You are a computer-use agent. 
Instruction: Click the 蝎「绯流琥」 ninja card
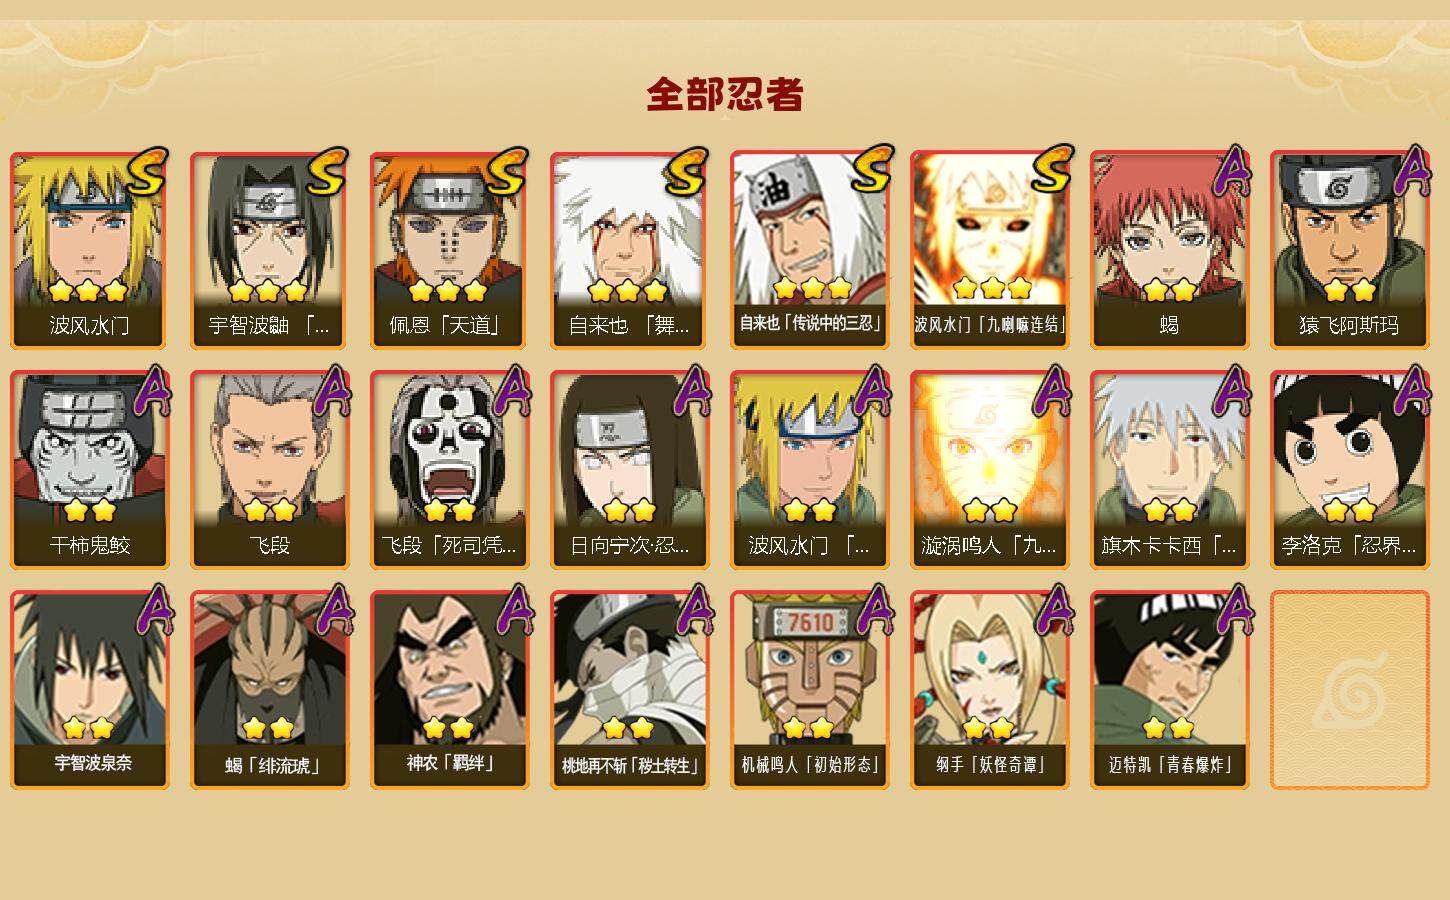click(270, 690)
